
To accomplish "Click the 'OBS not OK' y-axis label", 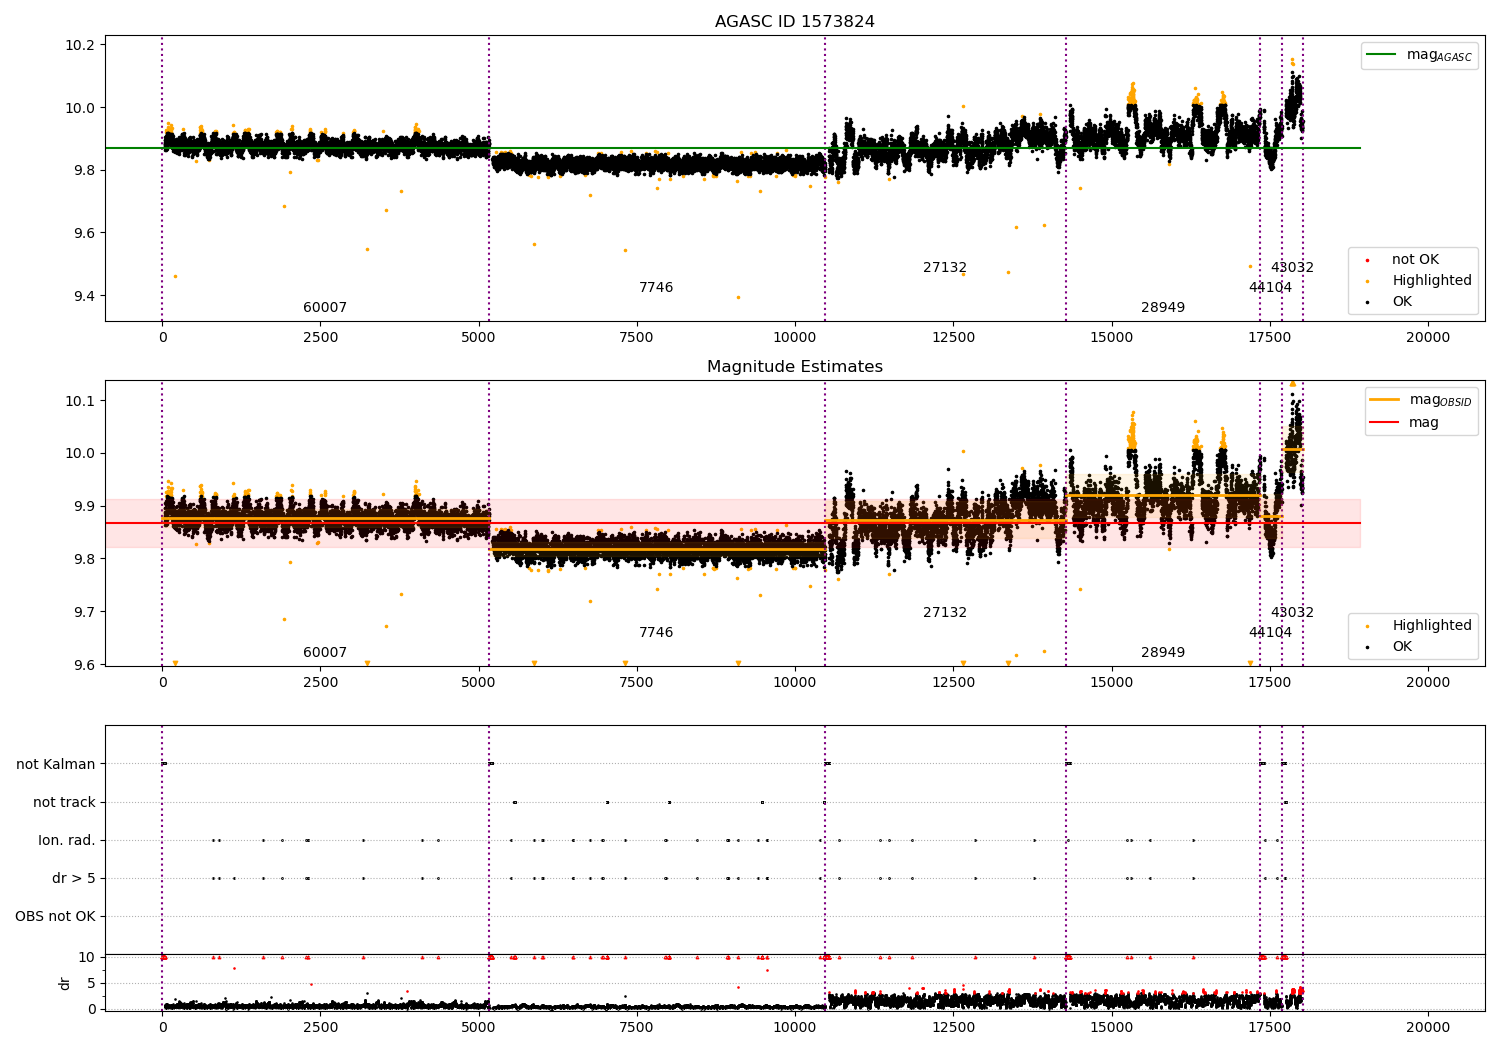I will 56,917.
